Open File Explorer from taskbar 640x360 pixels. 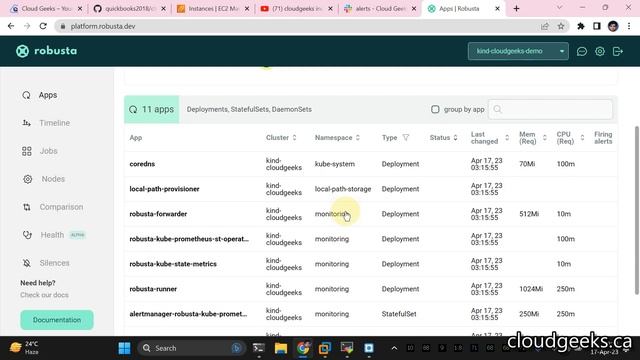coord(281,348)
